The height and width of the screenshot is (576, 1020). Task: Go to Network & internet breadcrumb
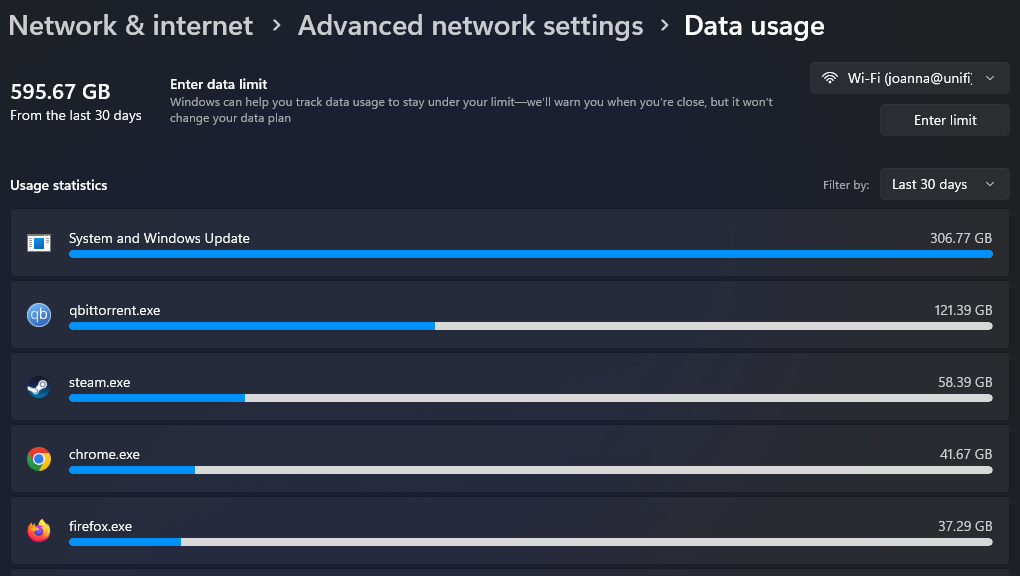tap(131, 26)
